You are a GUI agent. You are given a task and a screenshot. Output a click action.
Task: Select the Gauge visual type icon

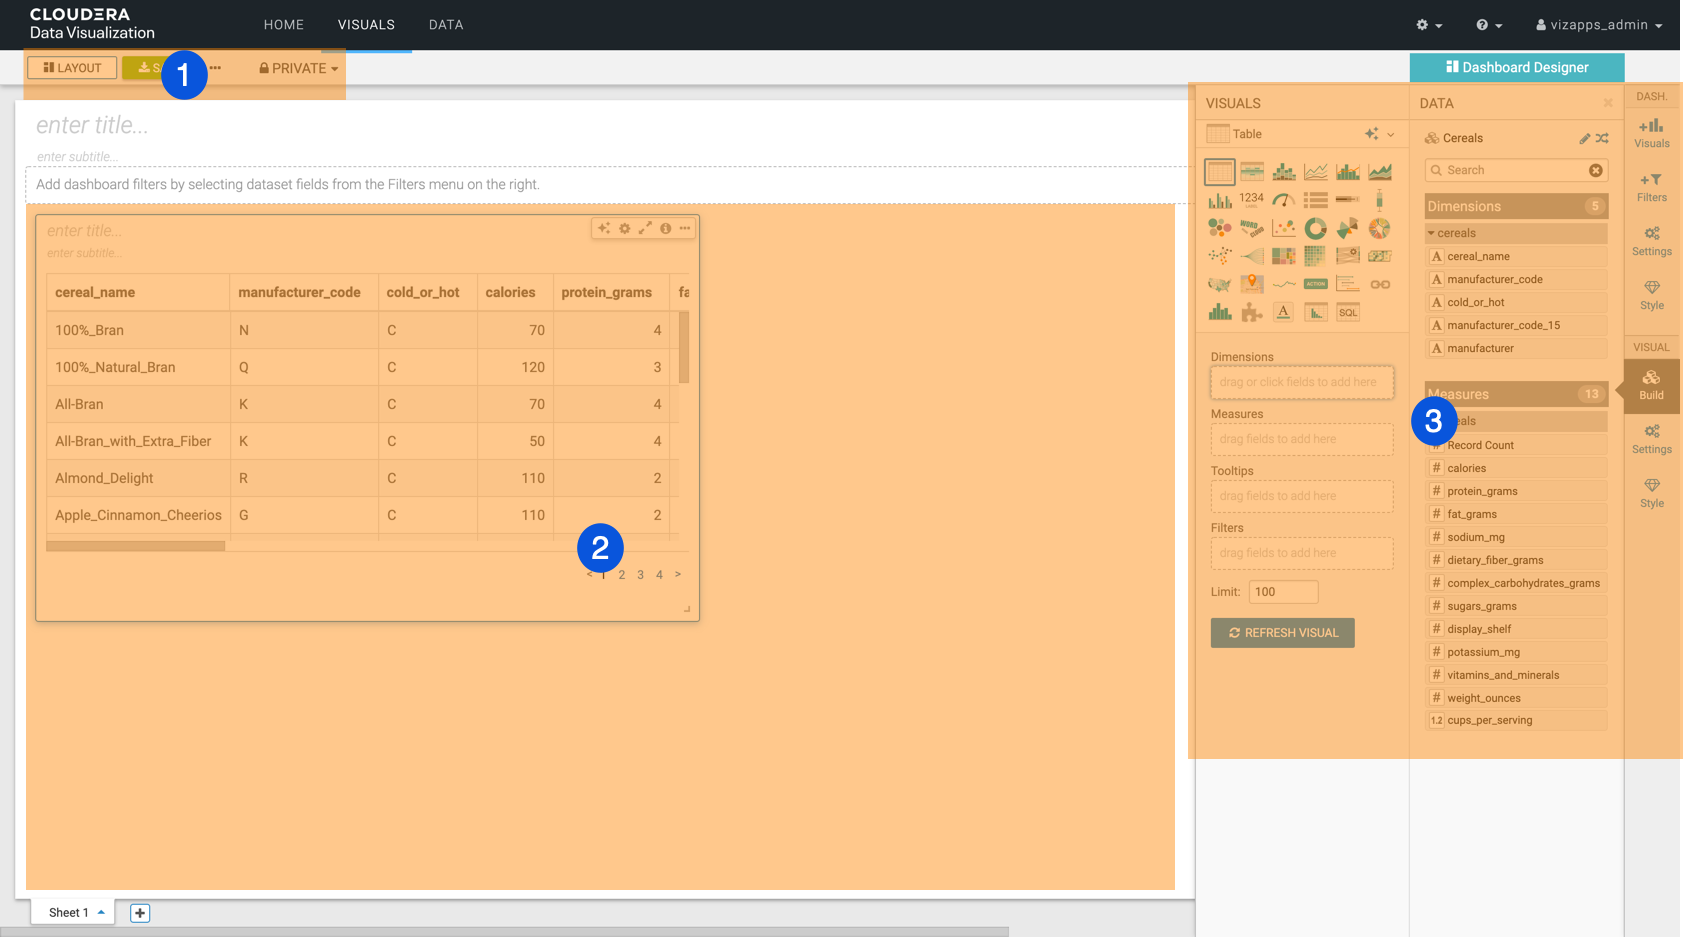[1284, 200]
